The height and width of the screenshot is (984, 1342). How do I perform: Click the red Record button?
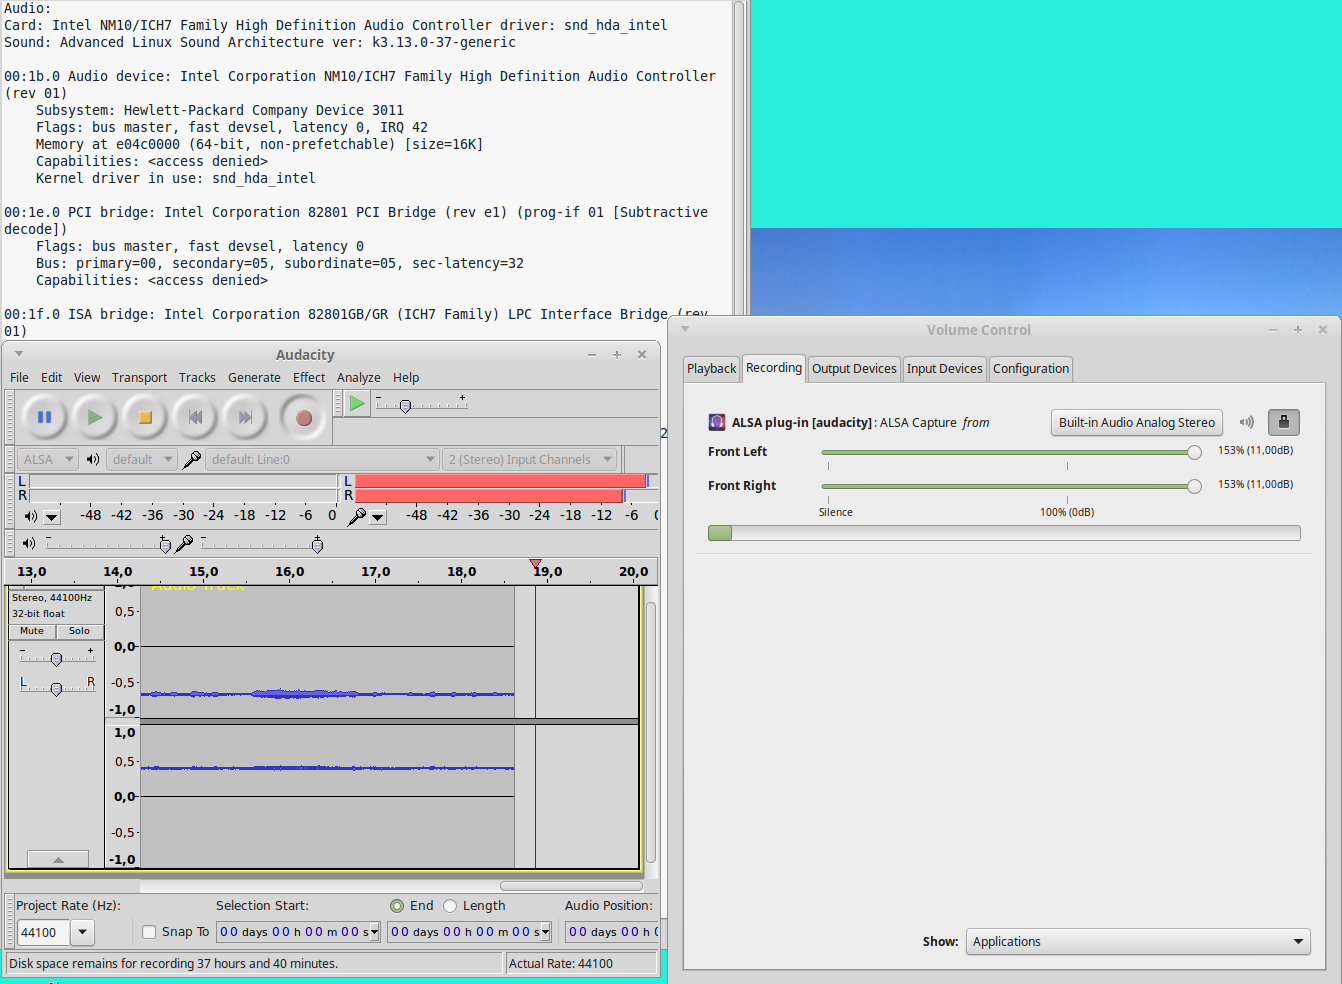point(304,418)
